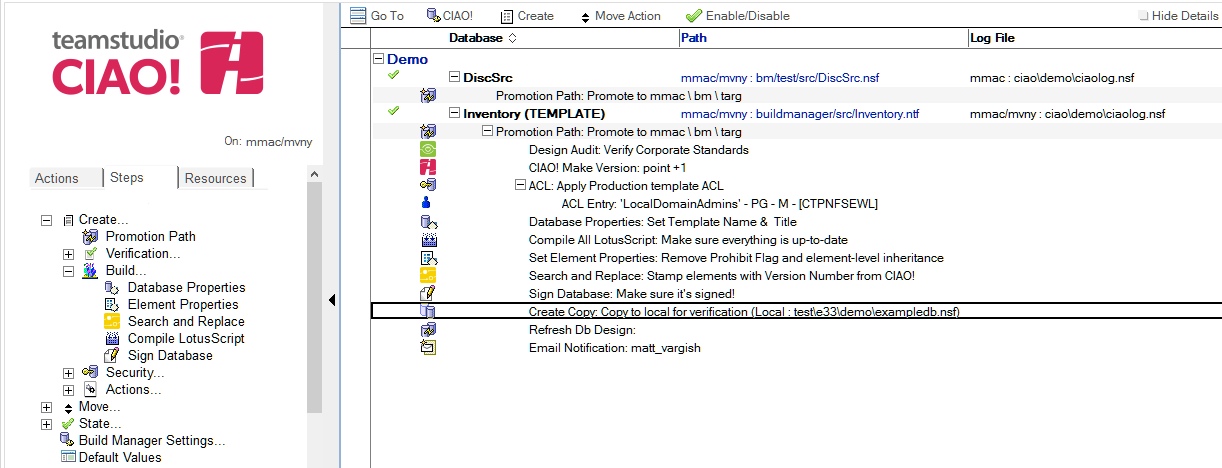Click the left panel vertical scrollbar
Viewport: 1222px width, 468px height.
pos(315,298)
